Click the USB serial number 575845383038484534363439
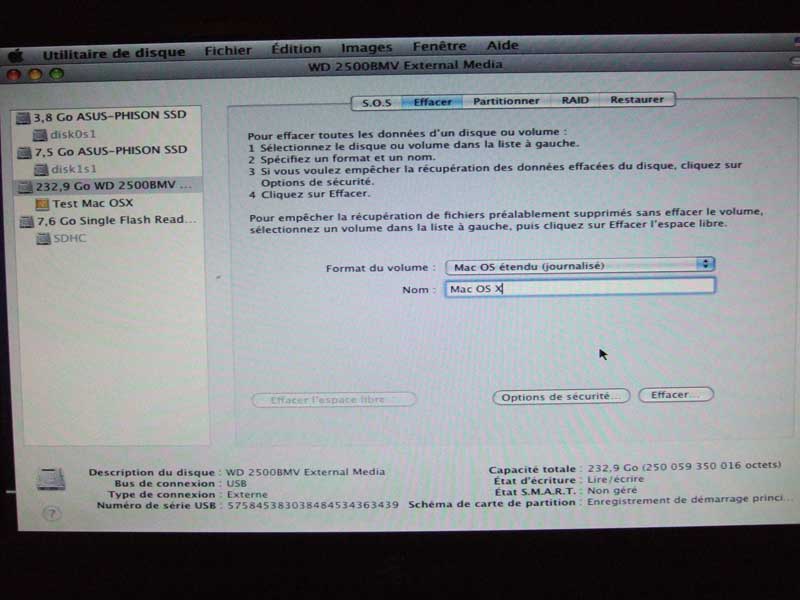 [313, 505]
